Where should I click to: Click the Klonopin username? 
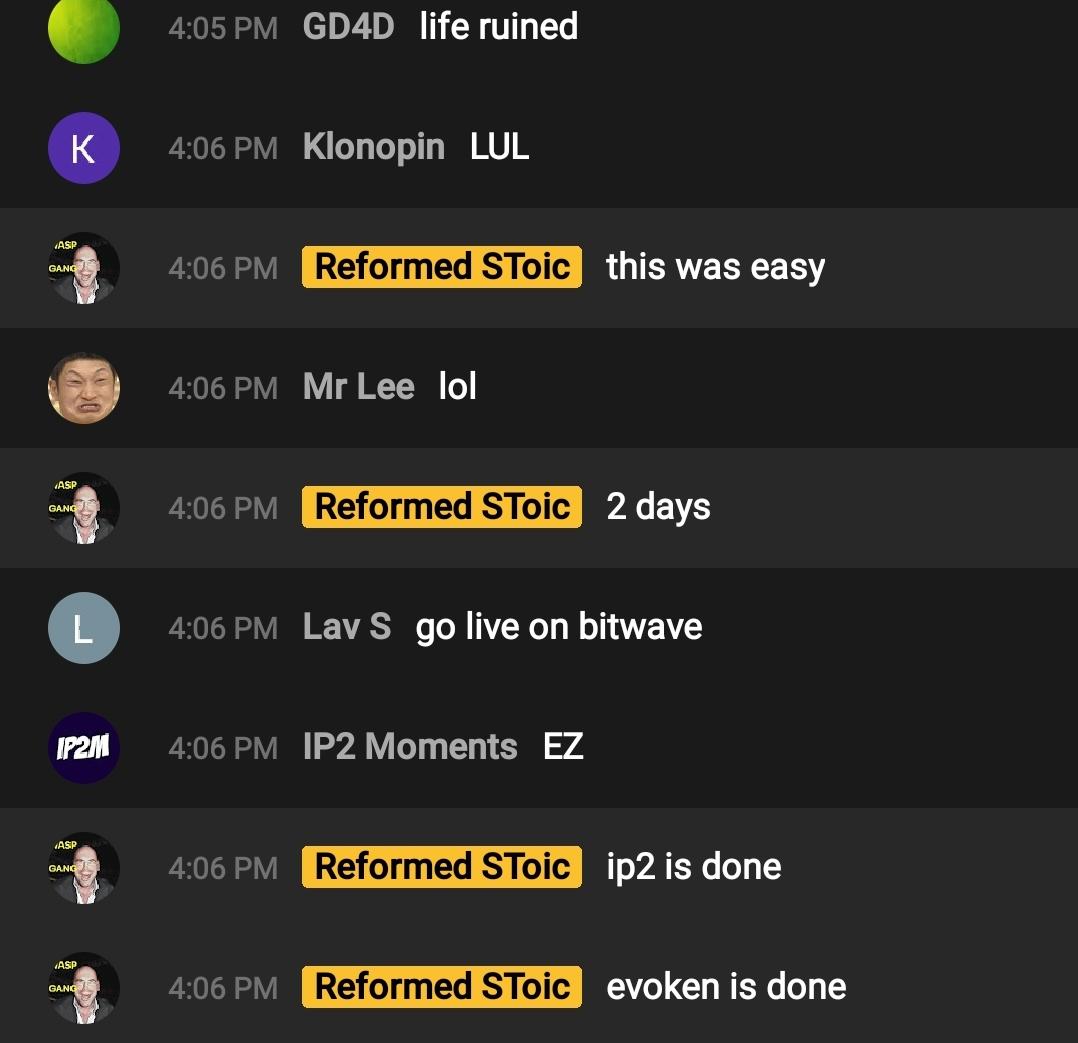tap(374, 147)
